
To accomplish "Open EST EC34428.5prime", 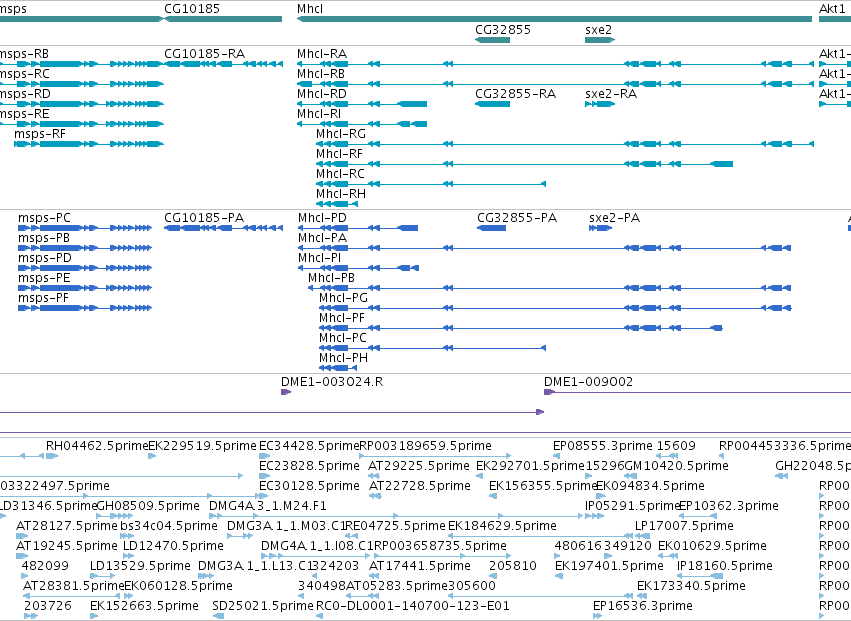I will point(309,446).
